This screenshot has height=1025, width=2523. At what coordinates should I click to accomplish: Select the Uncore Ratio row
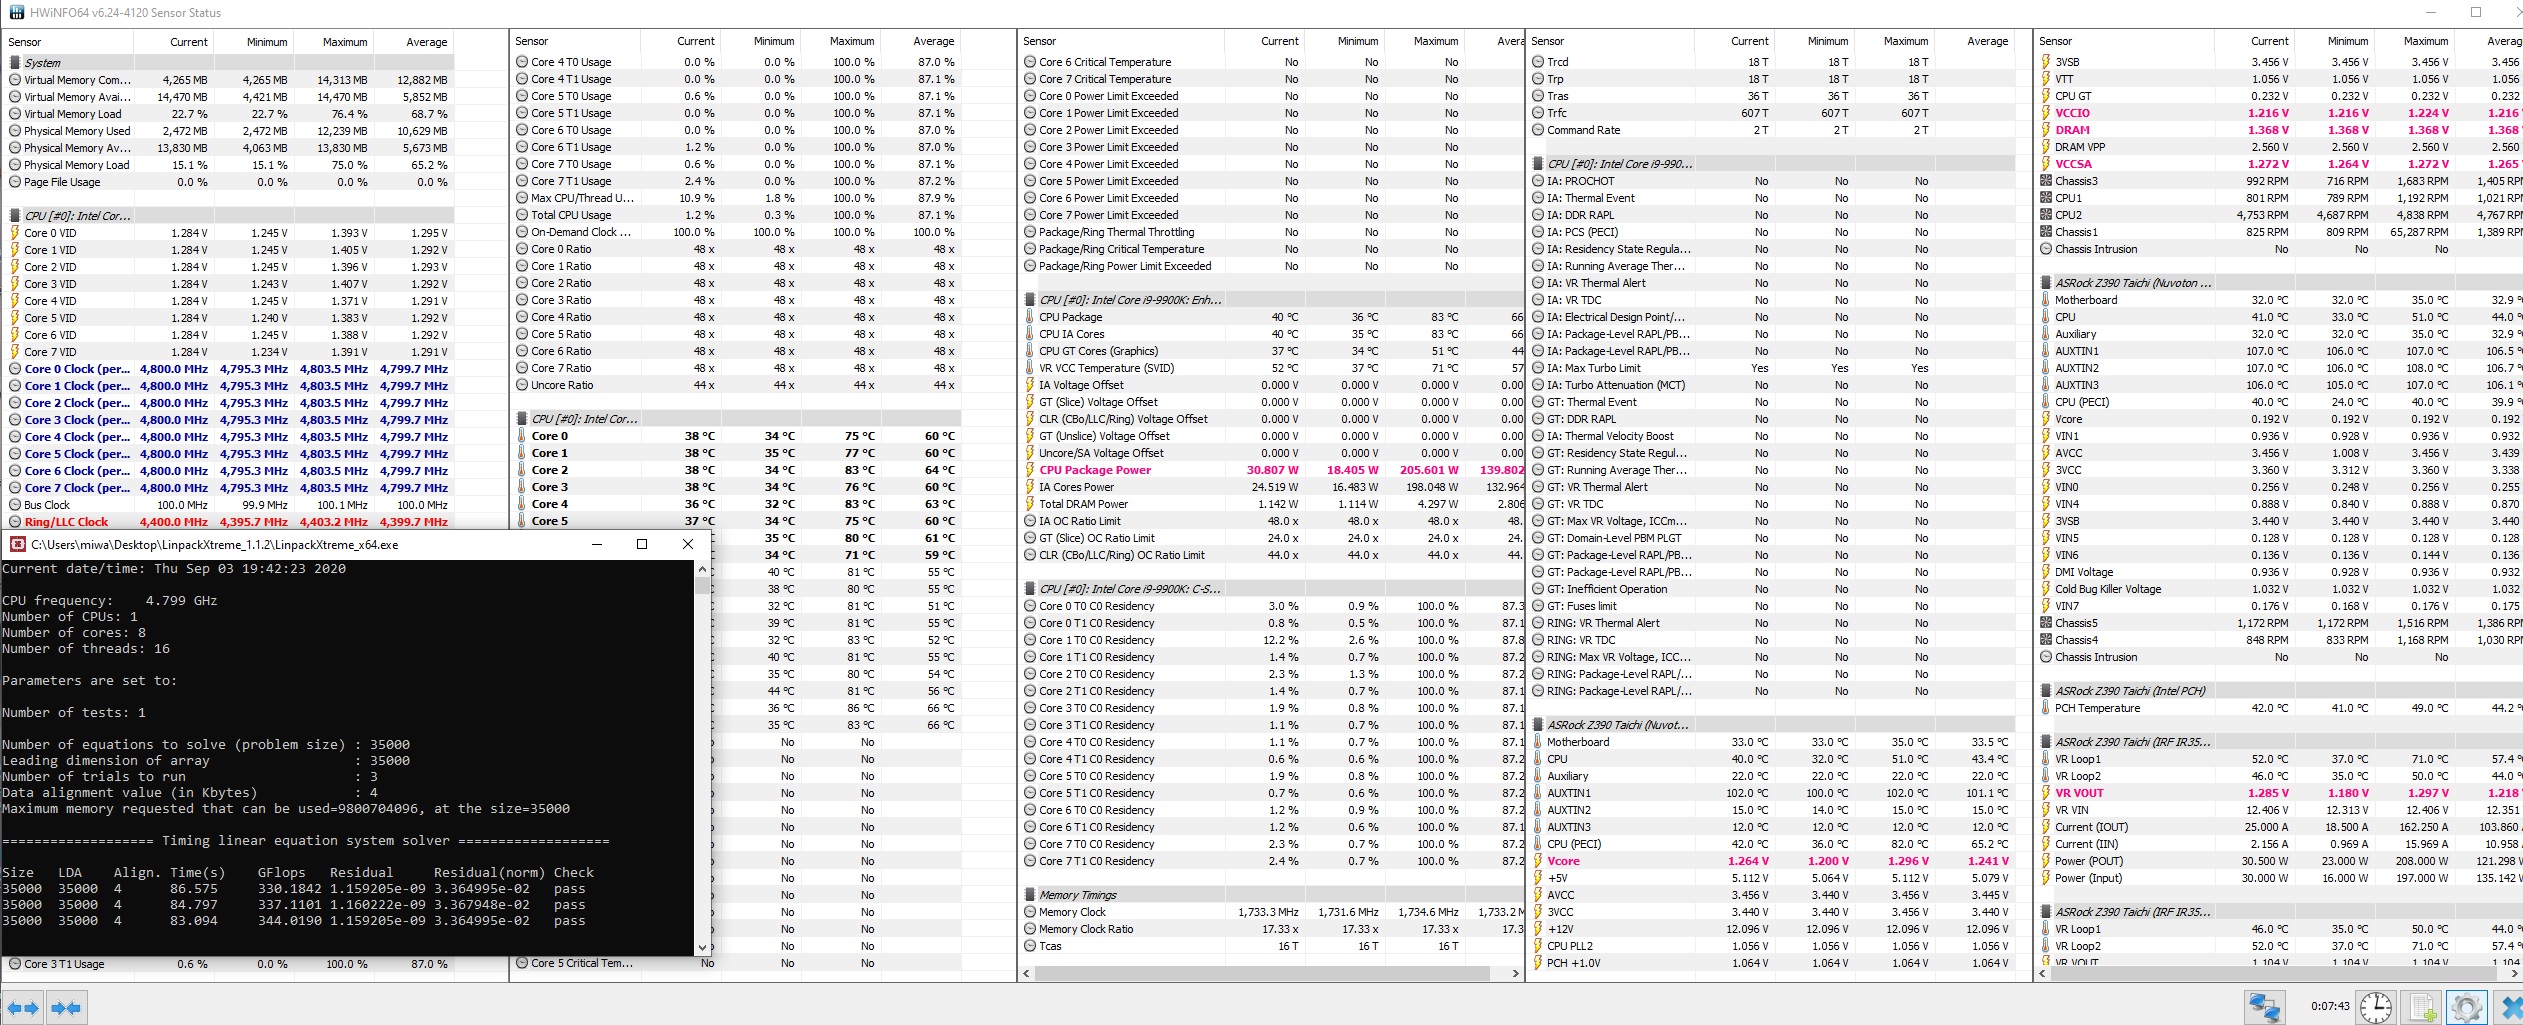[x=736, y=385]
